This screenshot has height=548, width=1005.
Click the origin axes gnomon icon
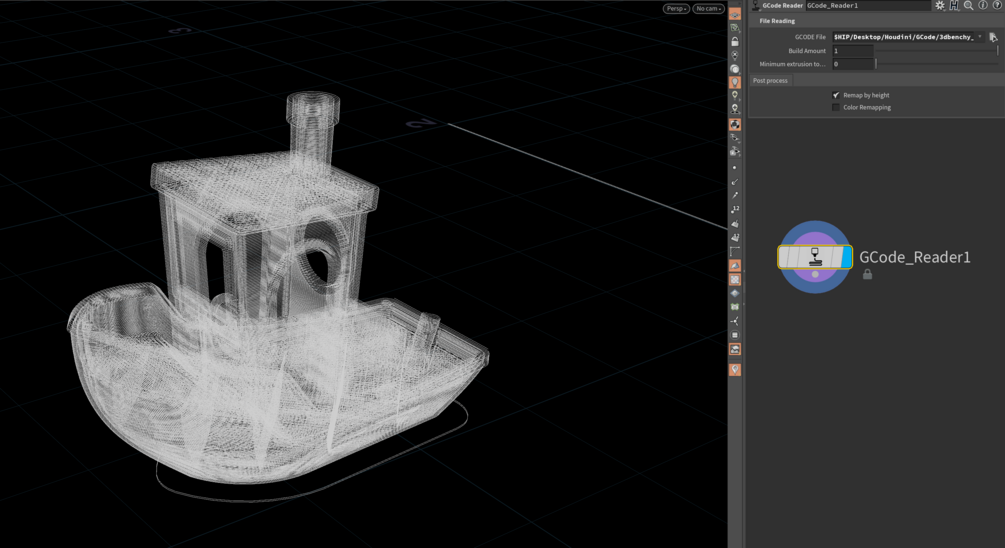735,321
